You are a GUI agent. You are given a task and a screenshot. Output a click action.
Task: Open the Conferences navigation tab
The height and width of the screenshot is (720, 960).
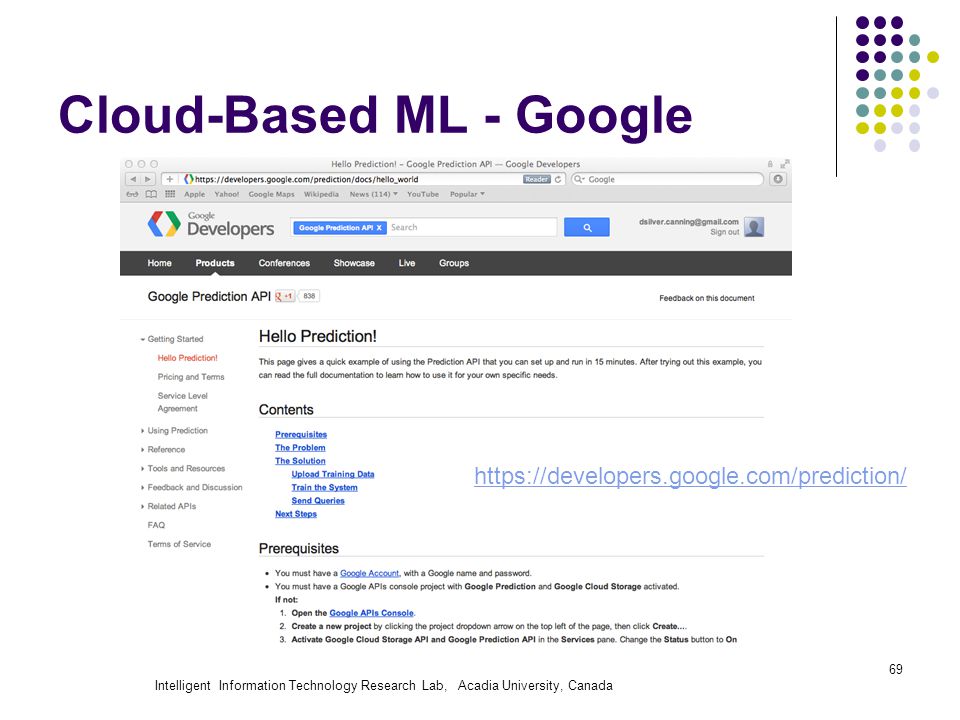(284, 263)
